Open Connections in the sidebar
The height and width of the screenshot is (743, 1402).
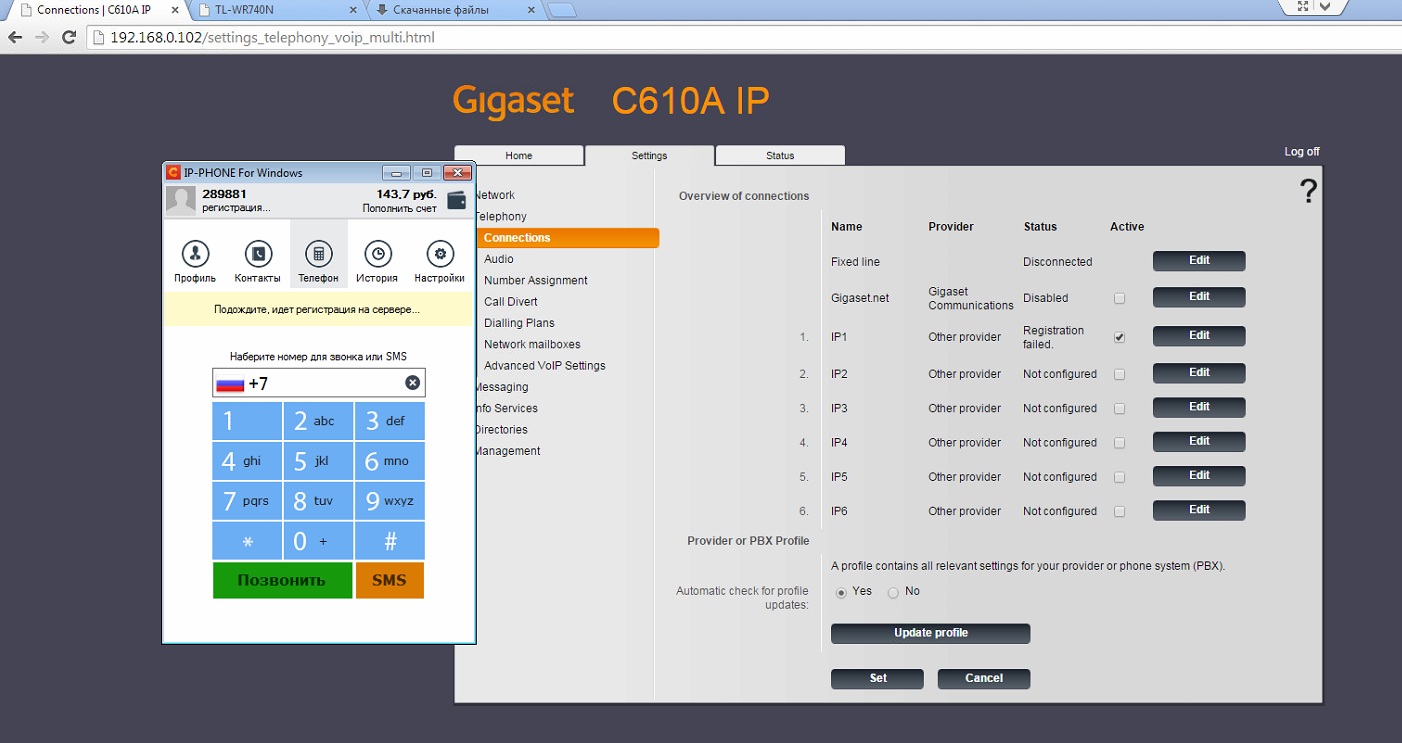point(566,238)
